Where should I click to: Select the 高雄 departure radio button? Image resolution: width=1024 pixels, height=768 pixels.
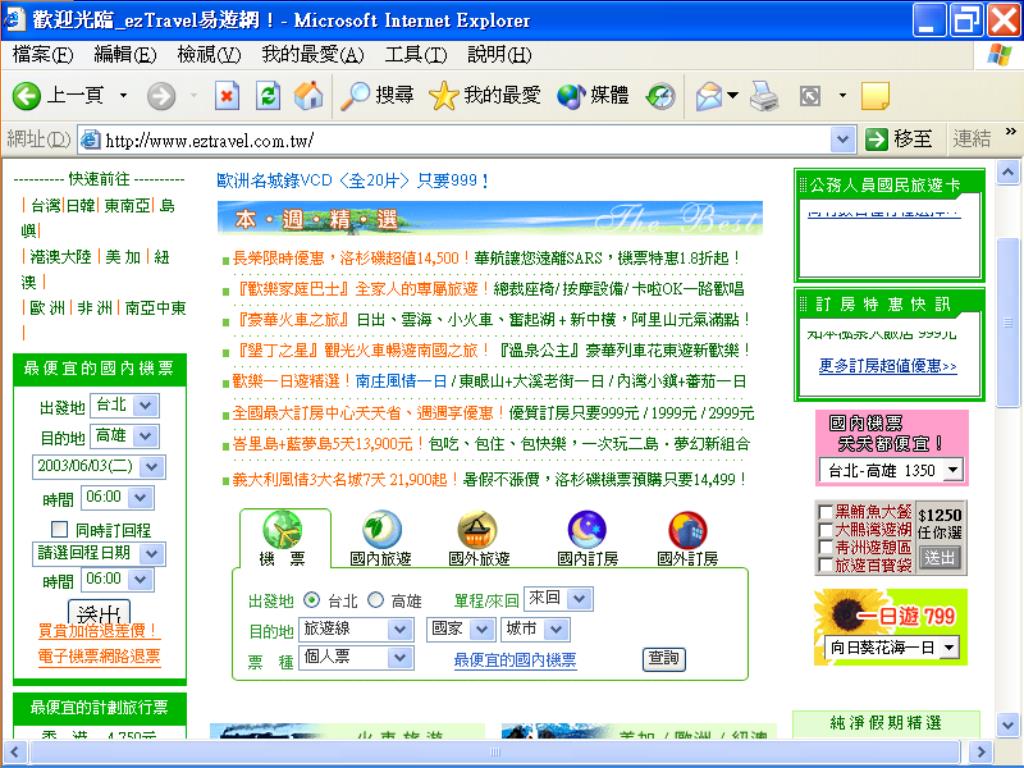point(376,600)
